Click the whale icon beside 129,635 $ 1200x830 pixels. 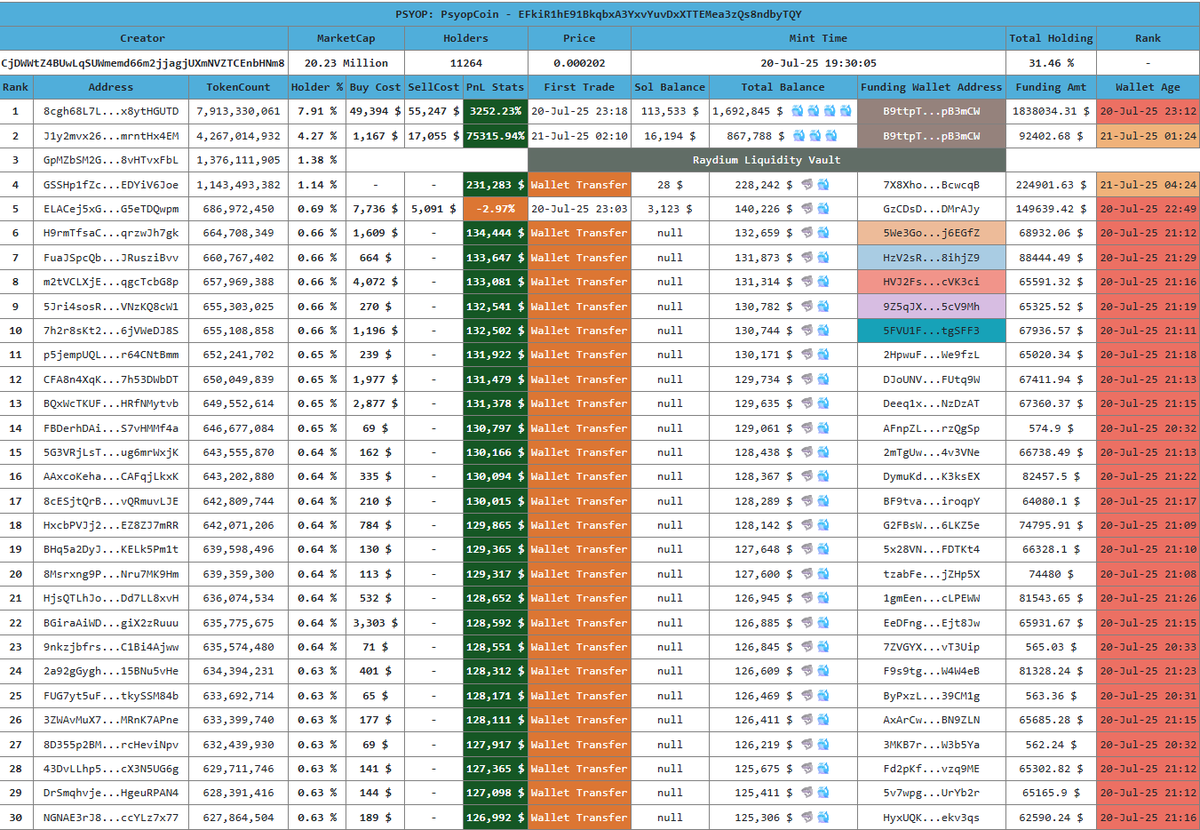[823, 404]
